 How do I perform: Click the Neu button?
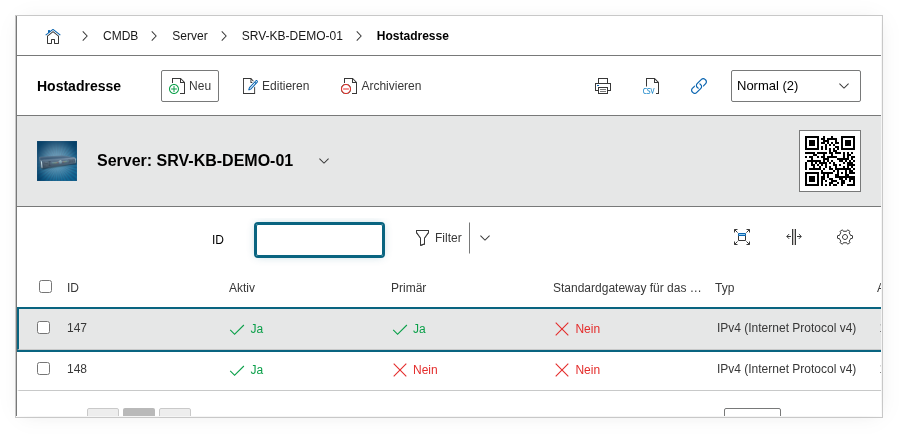tap(190, 86)
